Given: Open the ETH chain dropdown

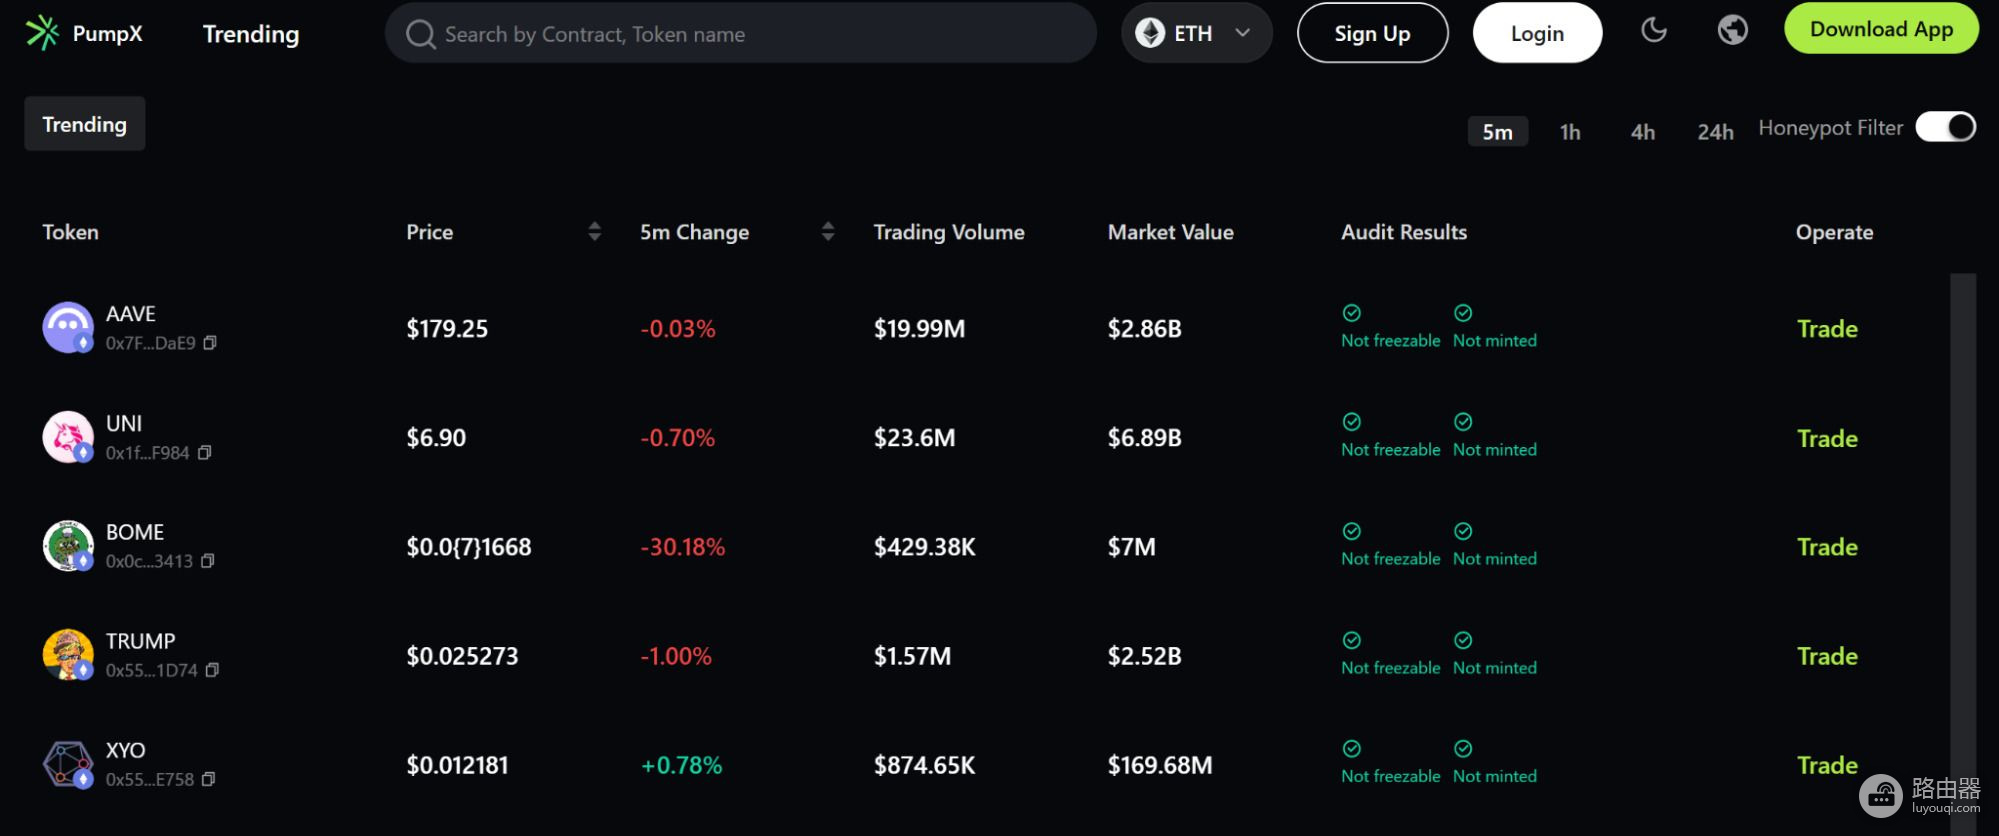Looking at the screenshot, I should pyautogui.click(x=1196, y=33).
